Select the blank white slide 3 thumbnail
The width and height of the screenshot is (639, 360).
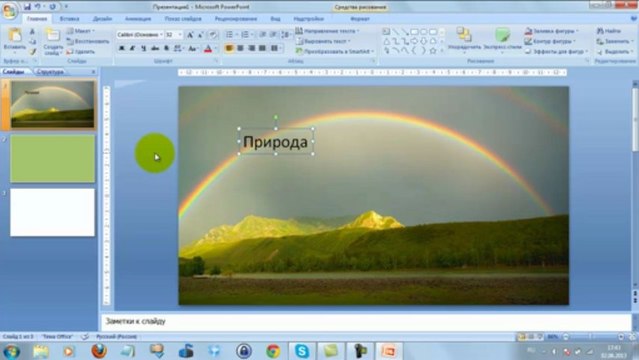53,212
